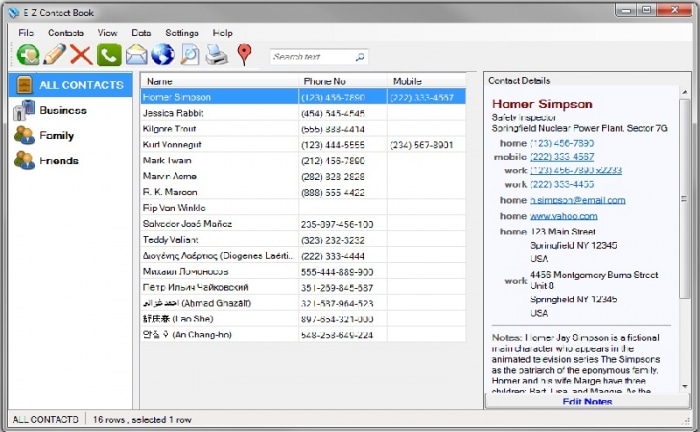Image resolution: width=700 pixels, height=432 pixels.
Task: Click phone number (212) 456-7890
Action: pos(333,161)
